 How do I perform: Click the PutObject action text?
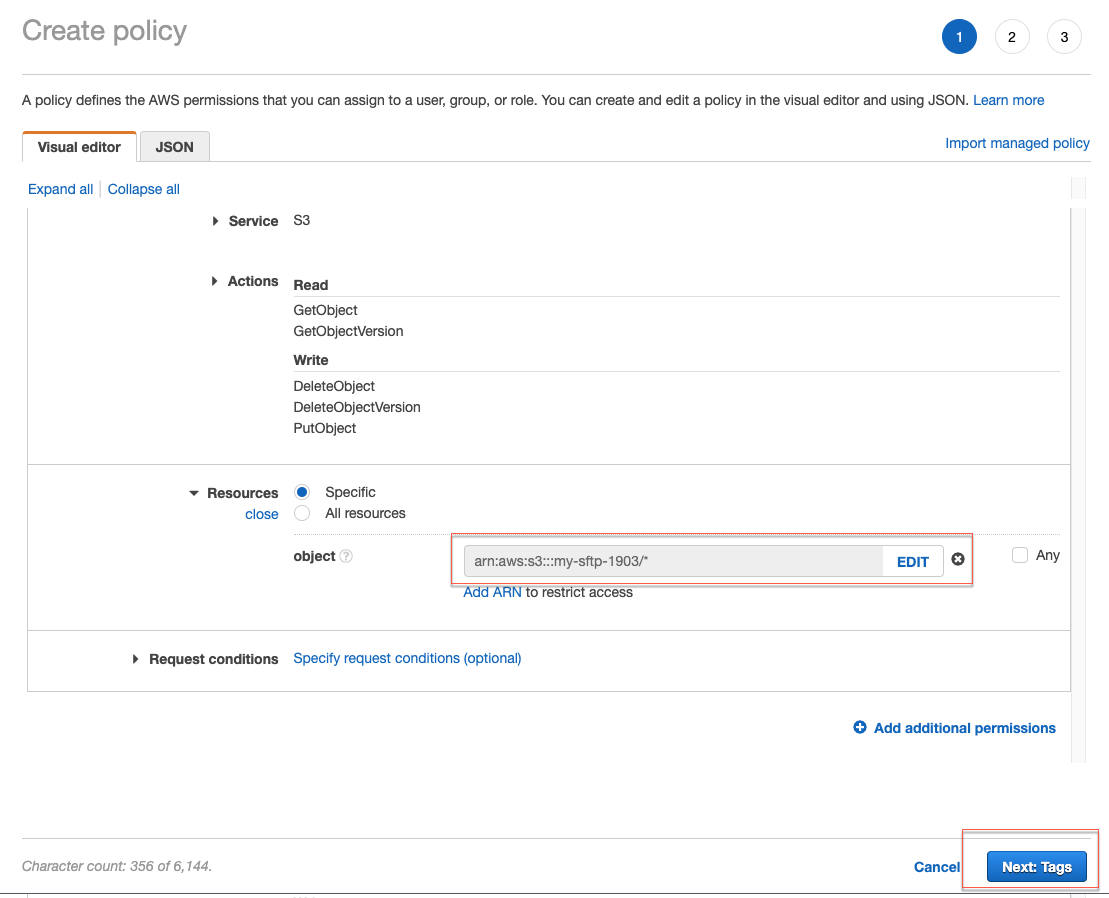click(x=325, y=428)
